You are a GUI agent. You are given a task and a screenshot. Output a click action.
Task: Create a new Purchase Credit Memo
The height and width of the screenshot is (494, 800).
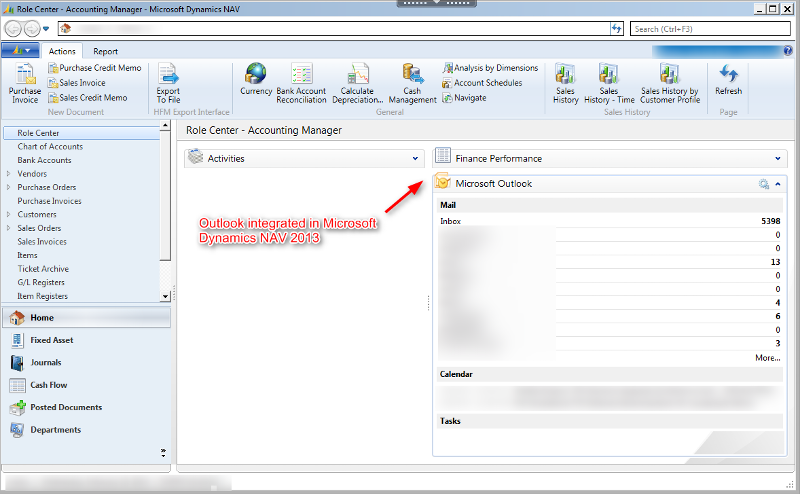(94, 68)
